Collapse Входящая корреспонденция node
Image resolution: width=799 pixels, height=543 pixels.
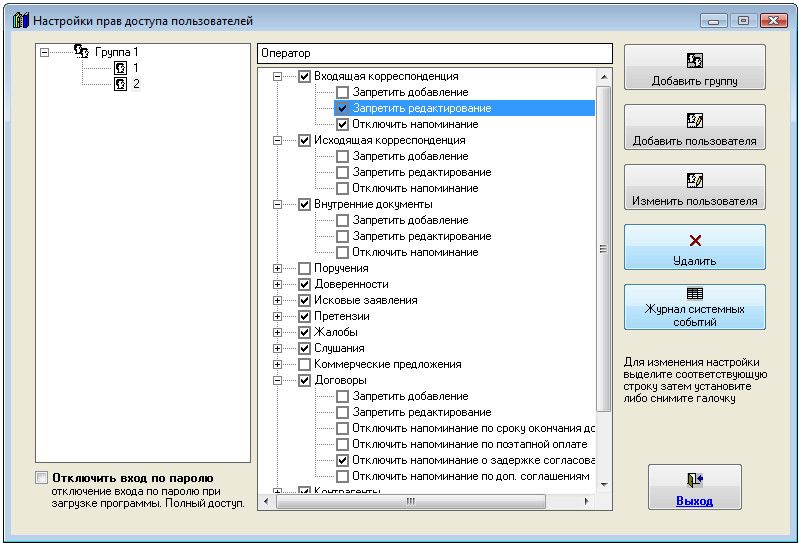[277, 76]
